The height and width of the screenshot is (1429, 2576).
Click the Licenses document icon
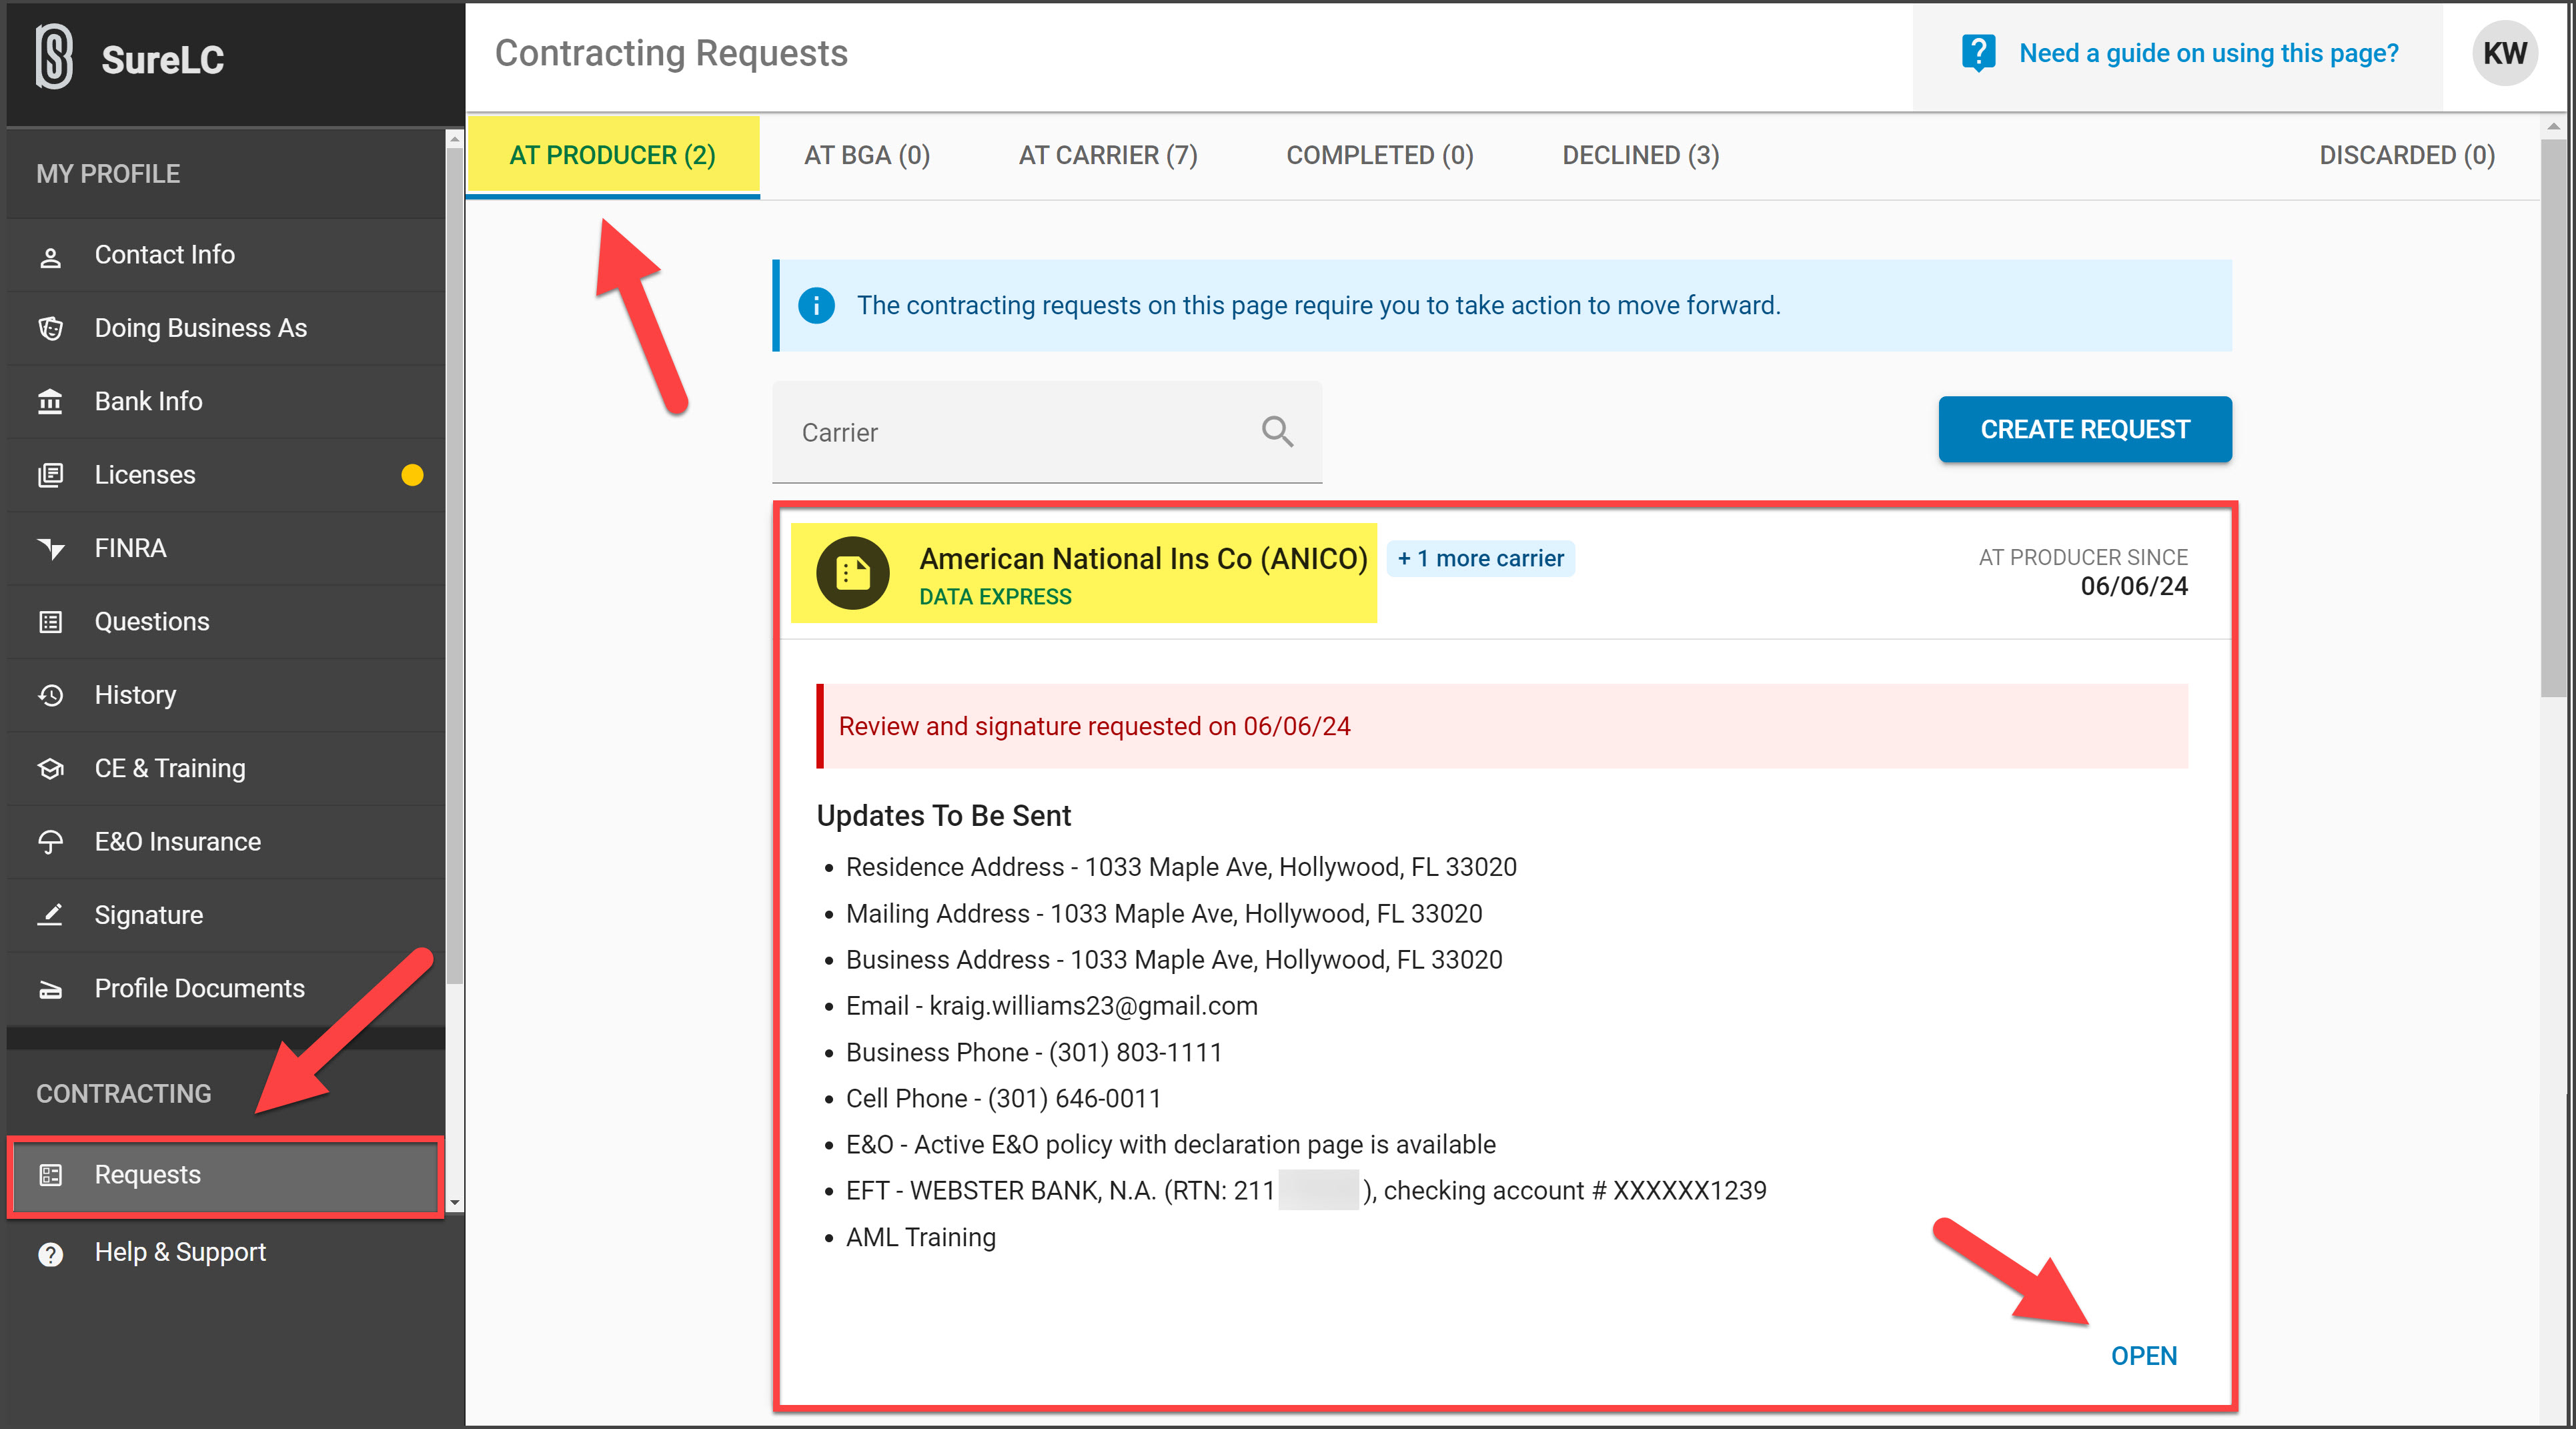point(50,475)
